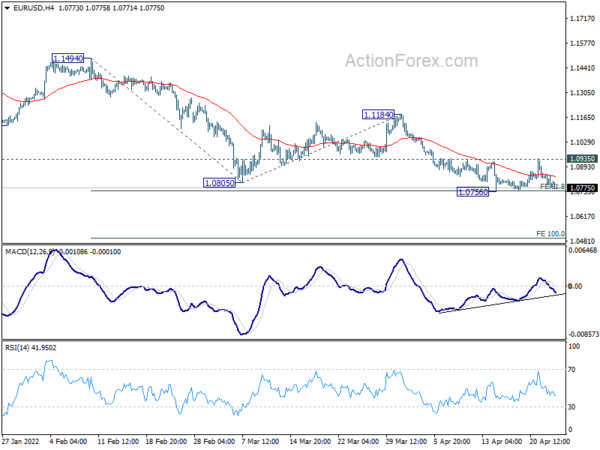Screen dimensions: 600x450
Task: Select the 1.14410 price axis value
Action: click(x=582, y=68)
